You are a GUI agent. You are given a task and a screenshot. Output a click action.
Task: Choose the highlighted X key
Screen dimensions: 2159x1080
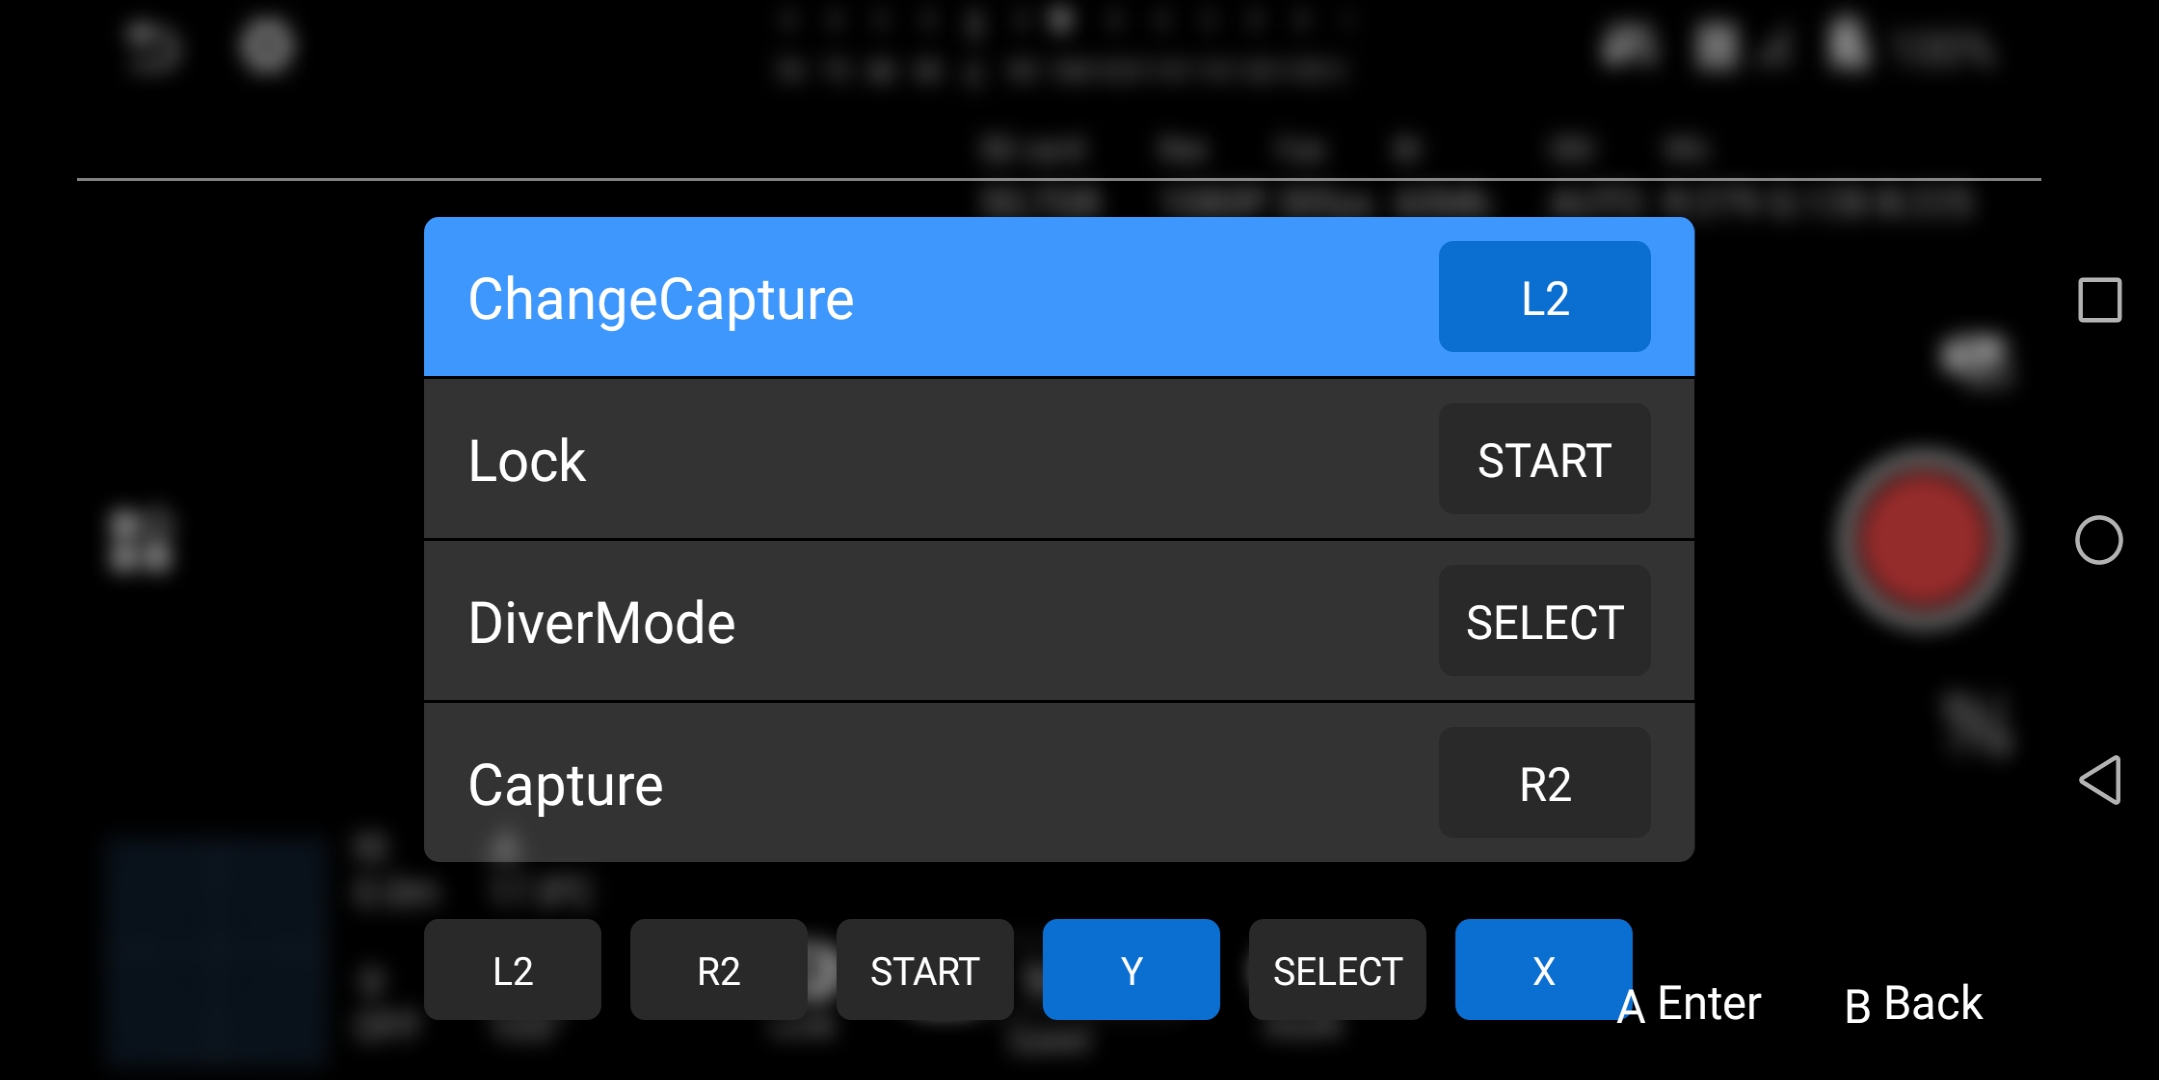(1543, 970)
